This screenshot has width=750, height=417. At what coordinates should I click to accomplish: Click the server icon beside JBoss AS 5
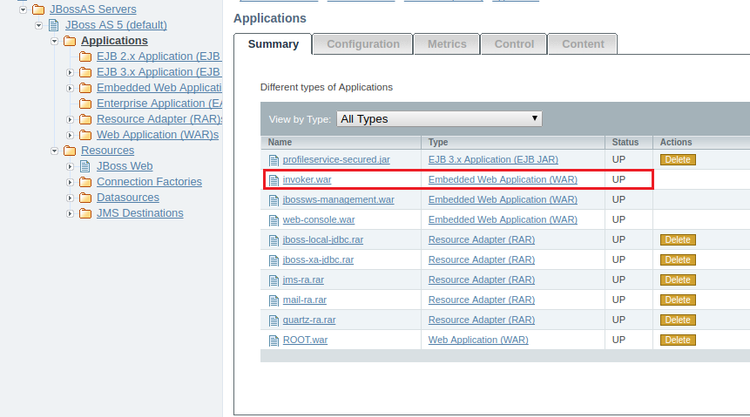(54, 24)
